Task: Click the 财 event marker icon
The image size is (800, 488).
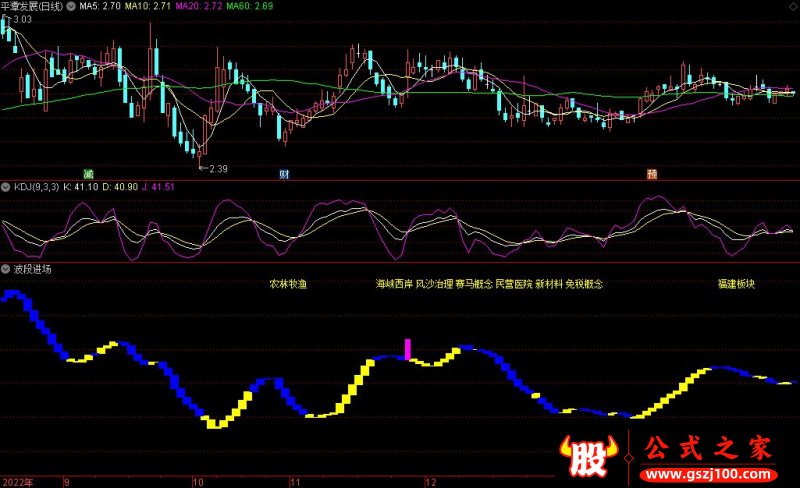Action: point(284,173)
